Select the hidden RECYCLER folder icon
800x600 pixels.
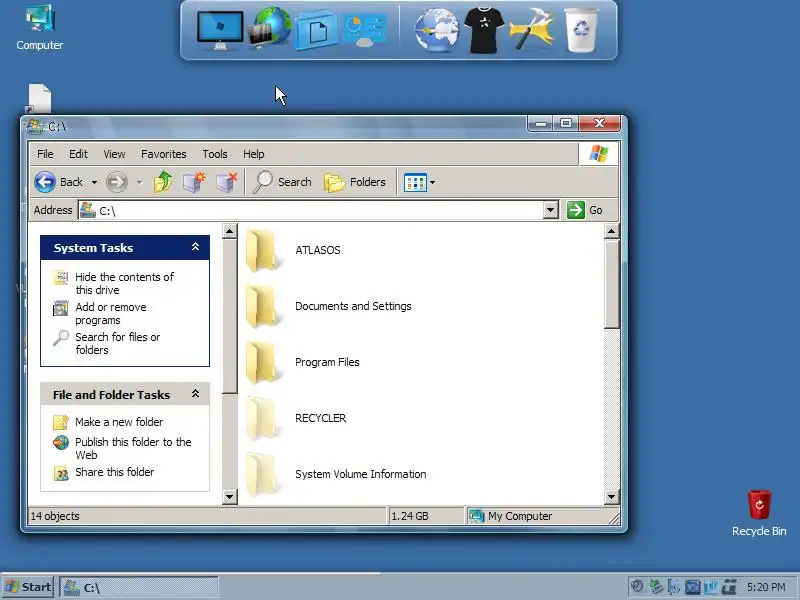(x=261, y=418)
